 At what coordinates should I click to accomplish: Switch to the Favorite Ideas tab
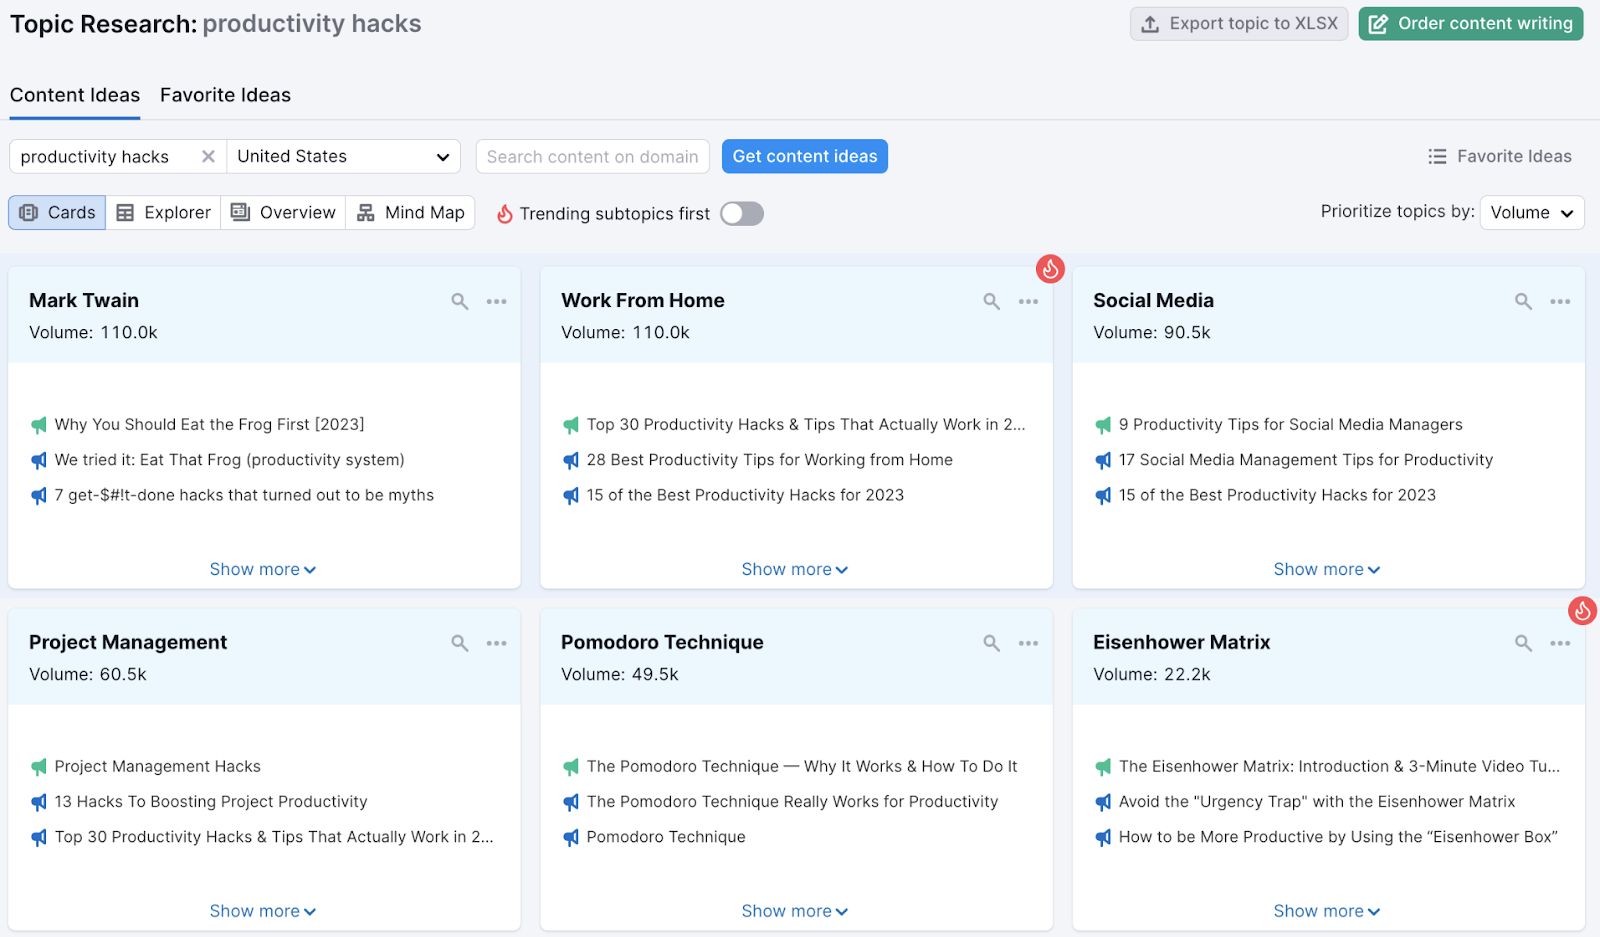click(x=225, y=95)
